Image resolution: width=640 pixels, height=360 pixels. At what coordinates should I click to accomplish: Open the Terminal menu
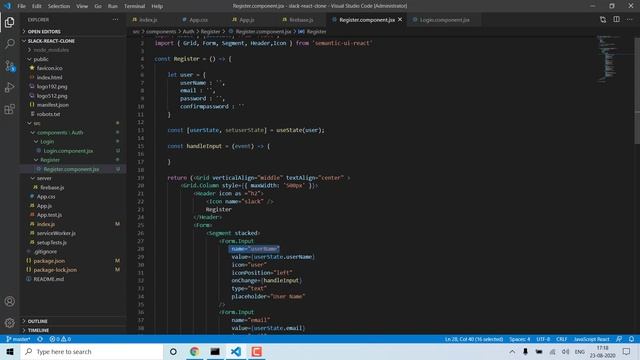coord(134,6)
